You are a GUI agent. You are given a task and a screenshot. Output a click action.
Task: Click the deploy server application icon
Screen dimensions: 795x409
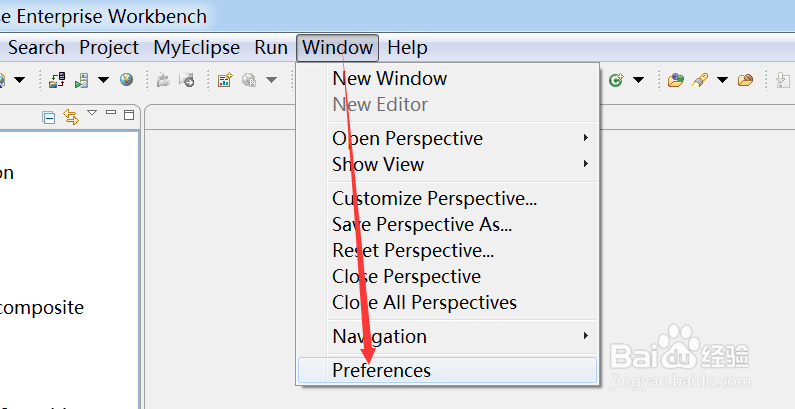click(x=57, y=80)
